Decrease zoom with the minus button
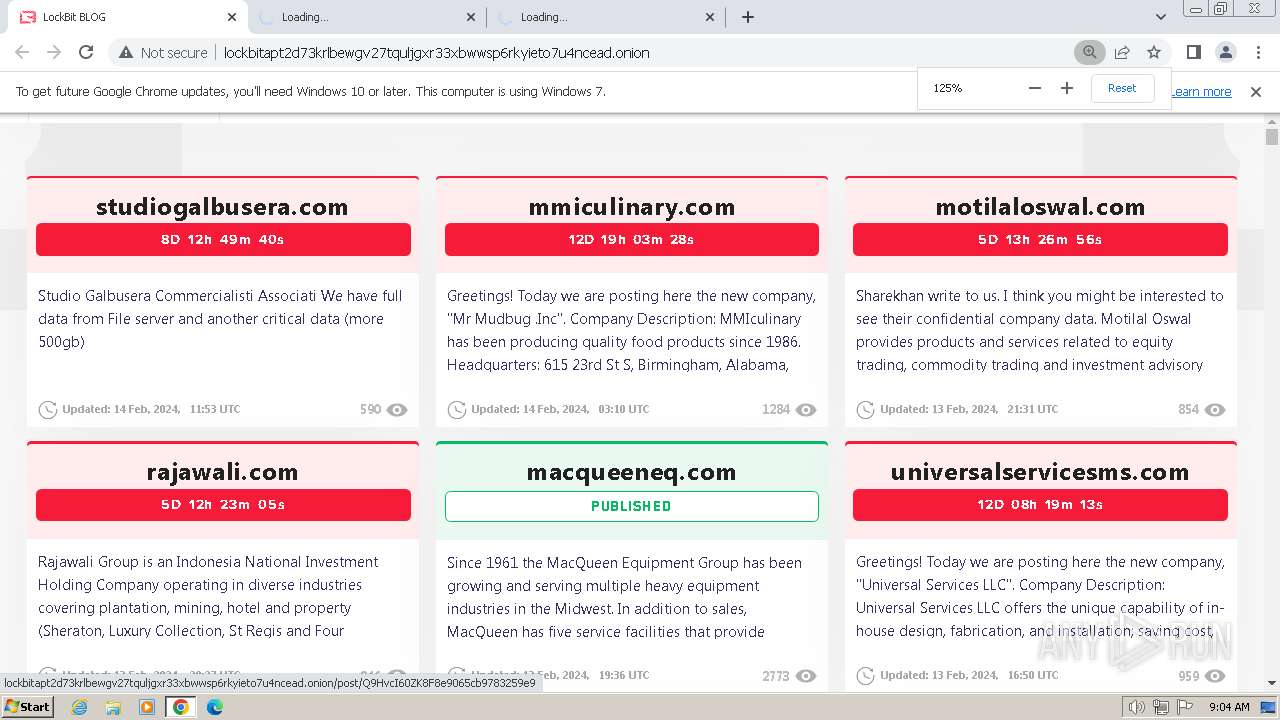The width and height of the screenshot is (1280, 720). point(1035,88)
